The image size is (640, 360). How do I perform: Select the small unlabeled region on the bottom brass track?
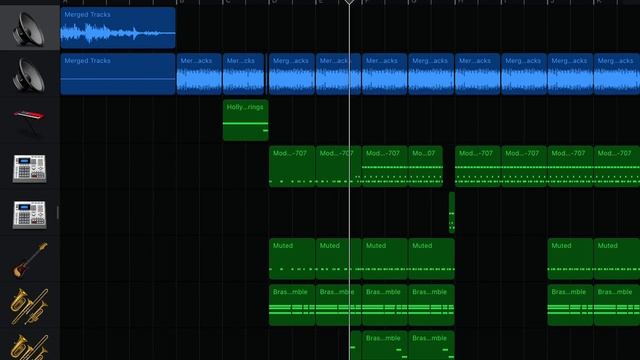pyautogui.click(x=356, y=345)
